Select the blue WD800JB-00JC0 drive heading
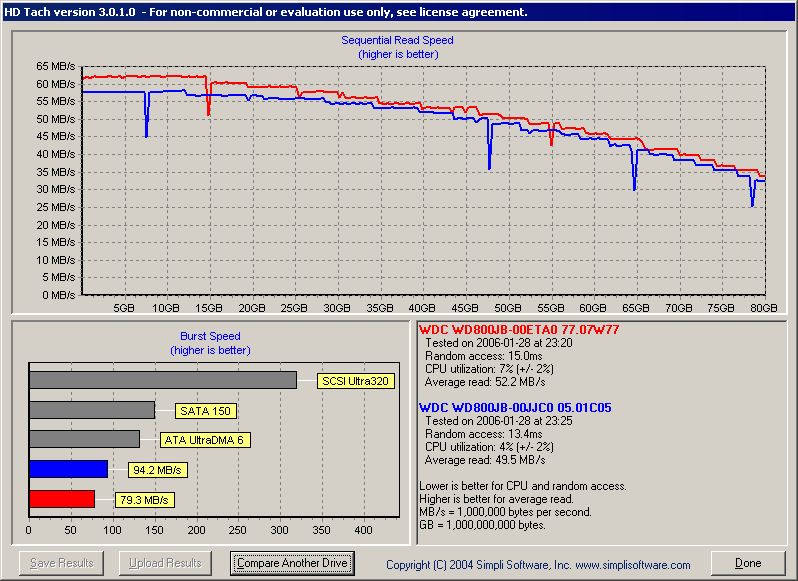 tap(514, 408)
